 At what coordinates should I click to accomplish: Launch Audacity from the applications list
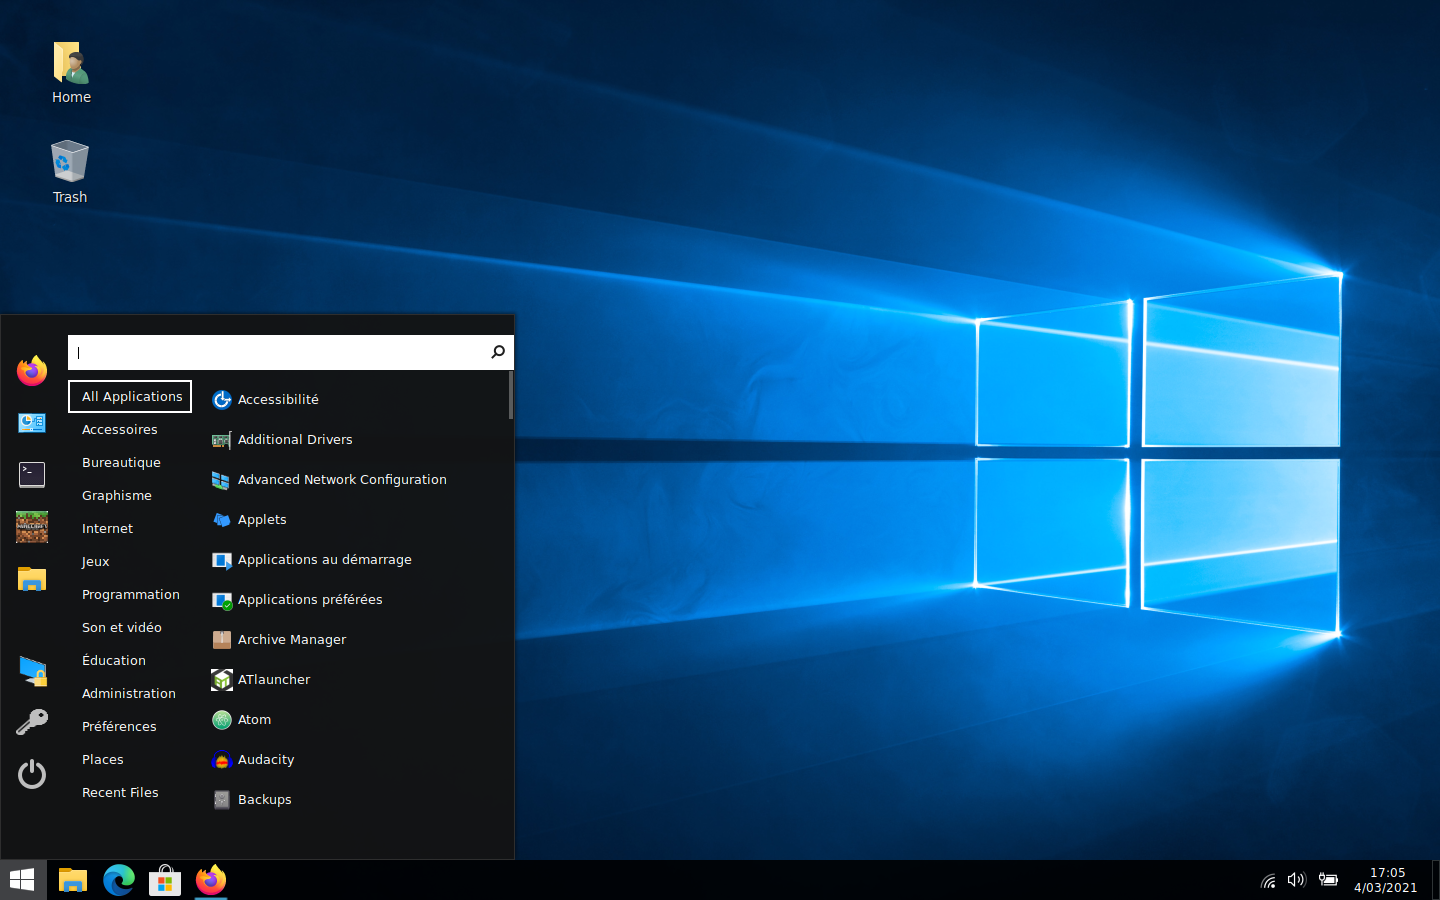tap(266, 759)
